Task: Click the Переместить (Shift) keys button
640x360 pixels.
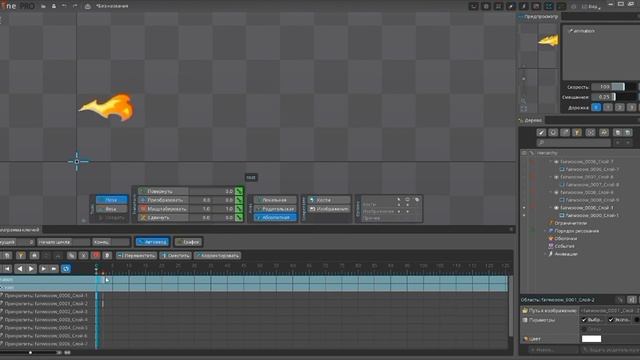Action: [x=136, y=256]
